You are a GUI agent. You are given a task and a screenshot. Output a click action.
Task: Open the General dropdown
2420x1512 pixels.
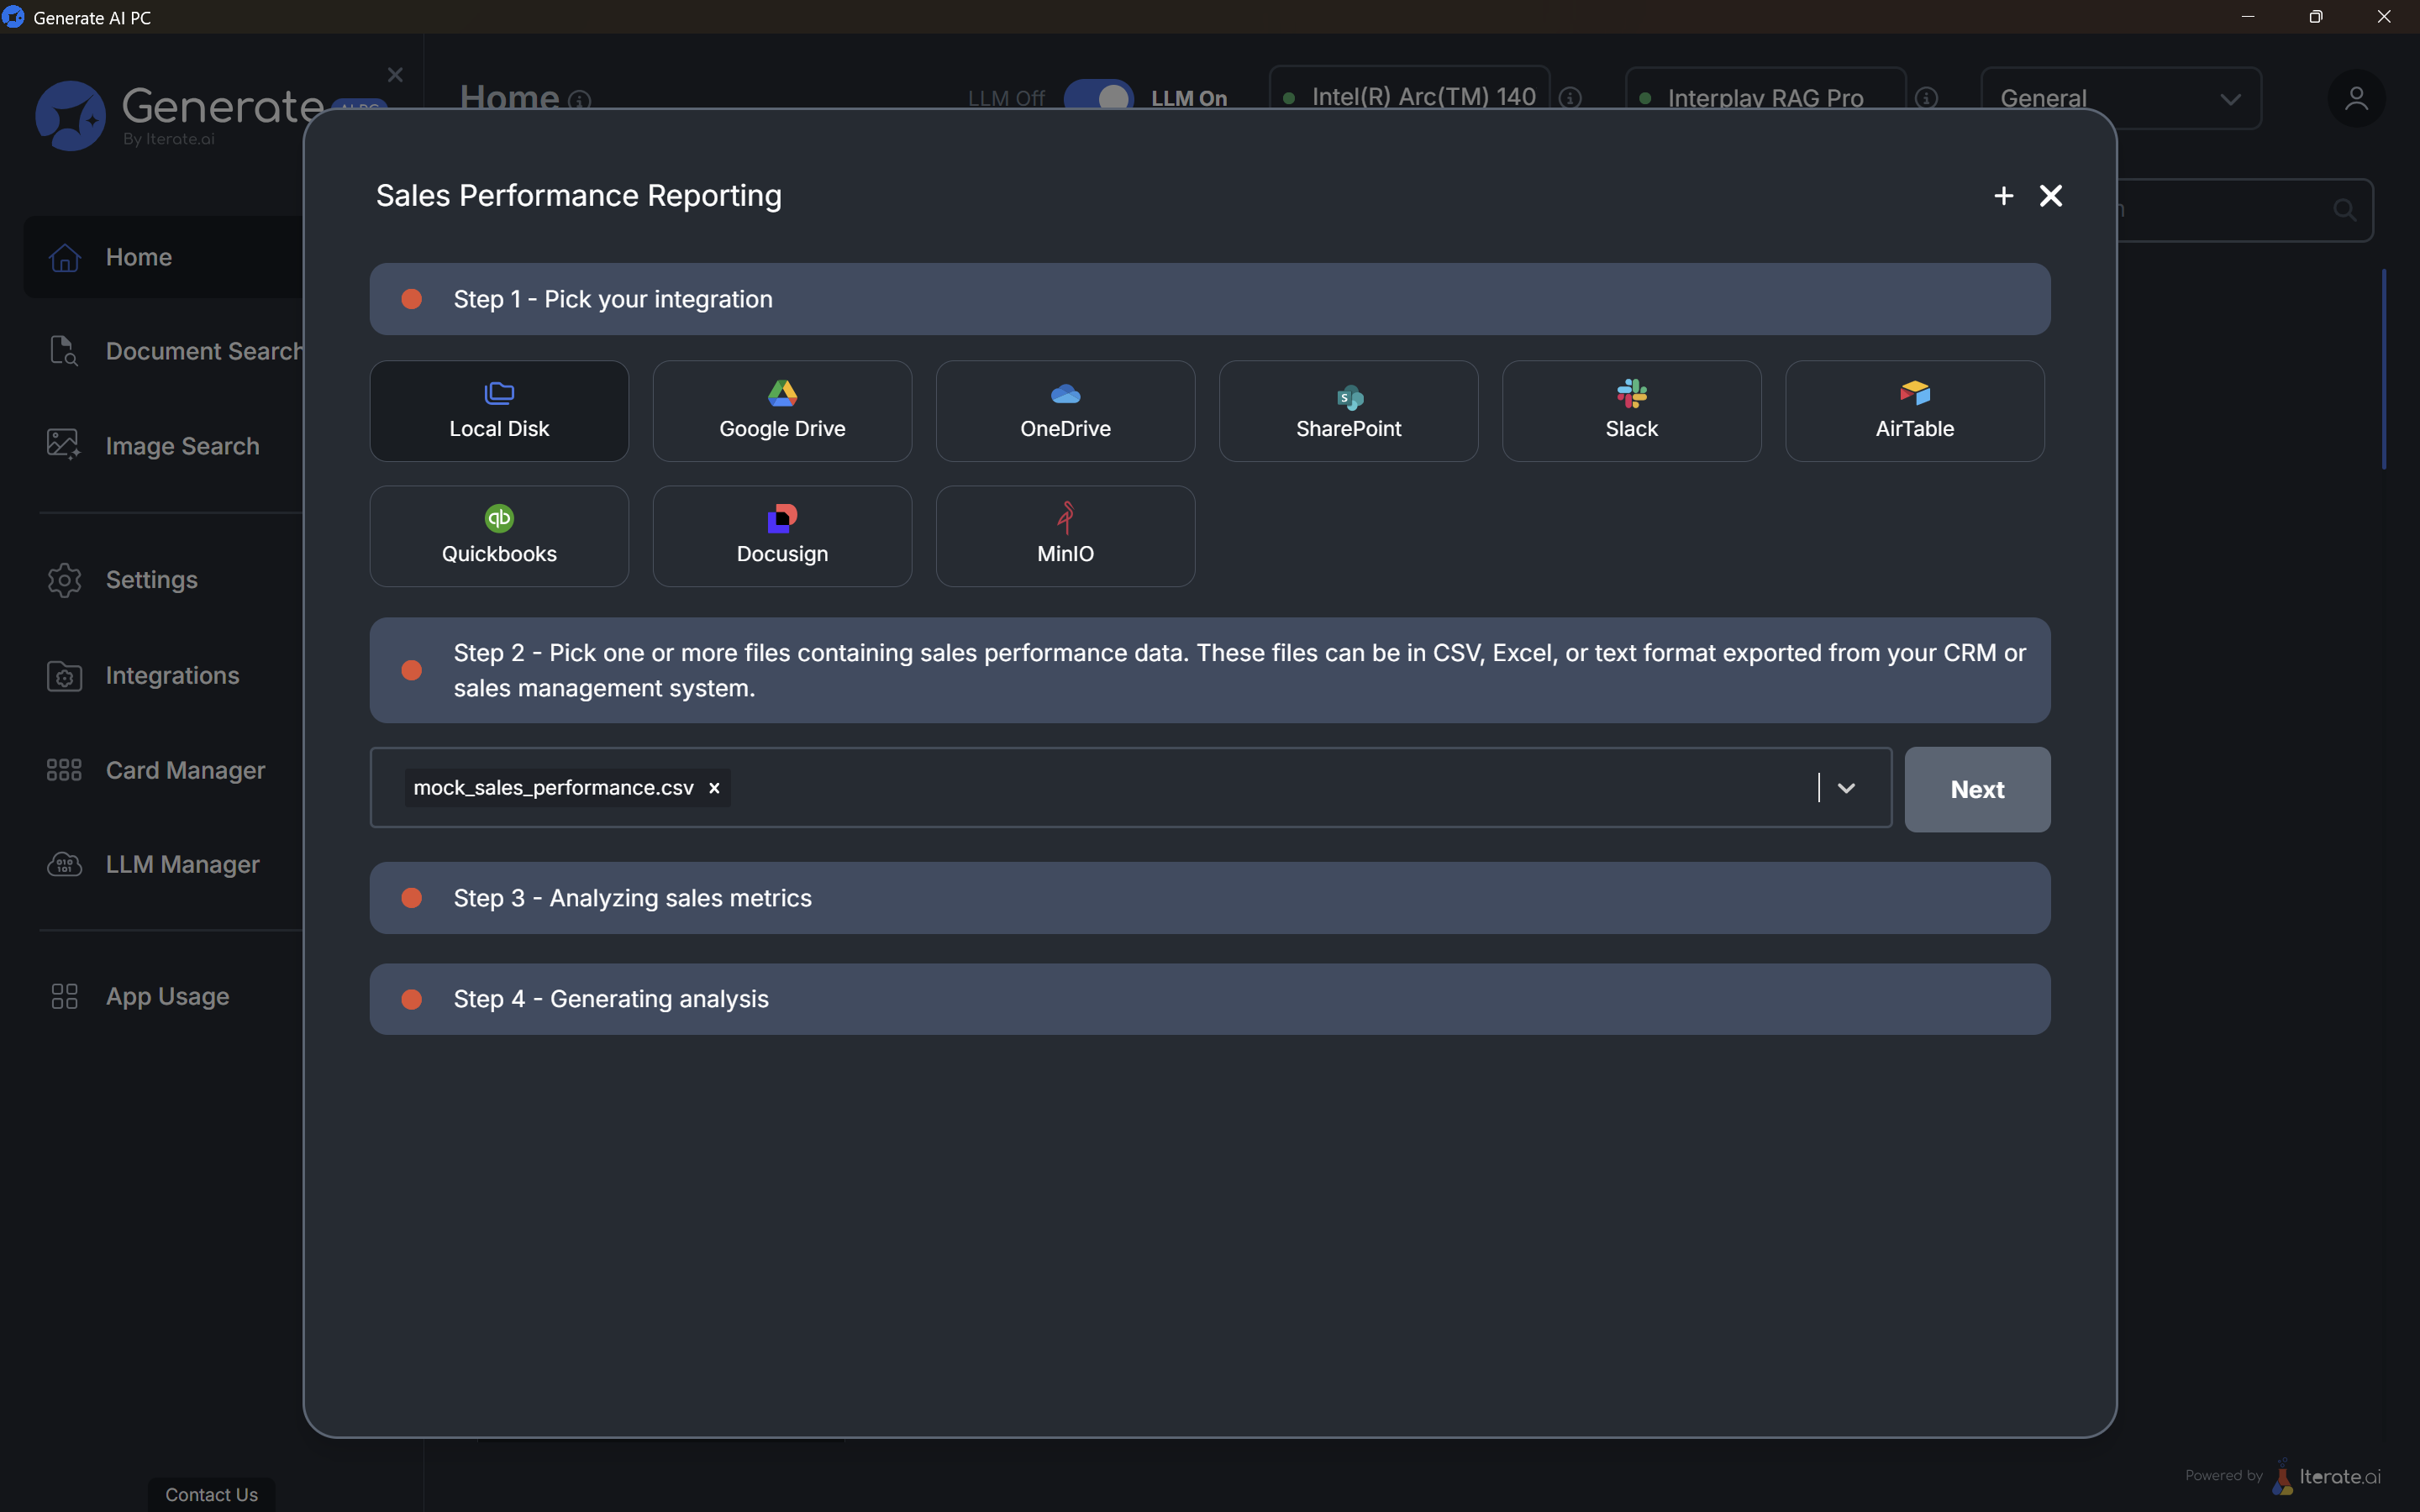pos(2121,98)
